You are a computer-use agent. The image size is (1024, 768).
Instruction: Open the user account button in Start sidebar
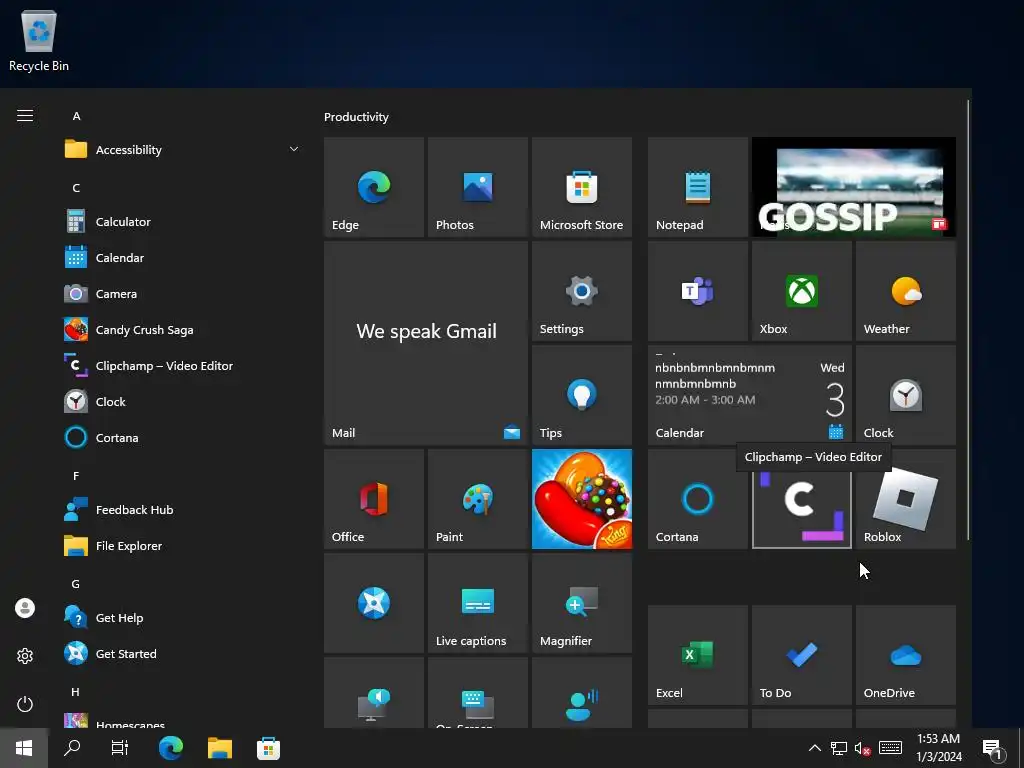pyautogui.click(x=25, y=608)
